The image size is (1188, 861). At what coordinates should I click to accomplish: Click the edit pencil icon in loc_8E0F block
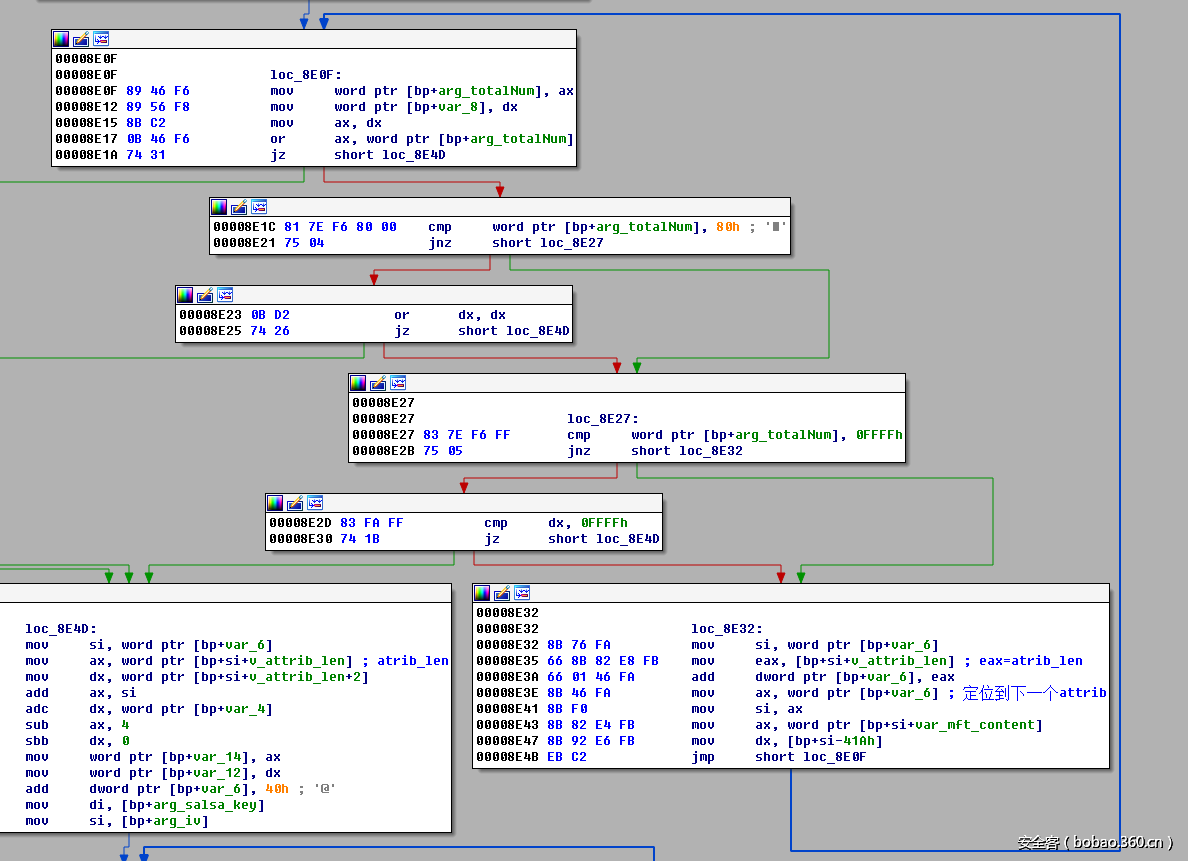coord(81,39)
